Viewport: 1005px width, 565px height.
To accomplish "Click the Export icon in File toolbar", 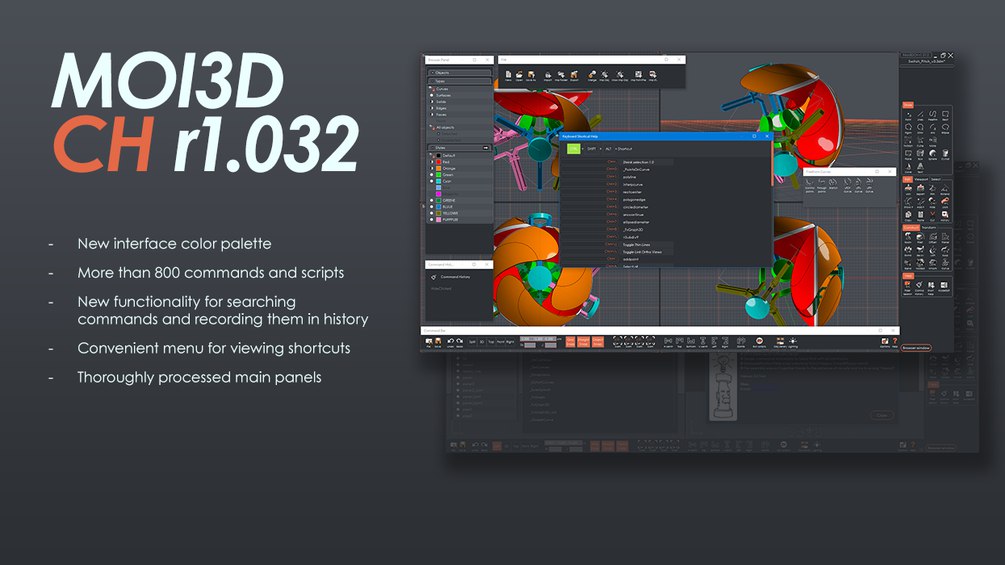I will [574, 76].
